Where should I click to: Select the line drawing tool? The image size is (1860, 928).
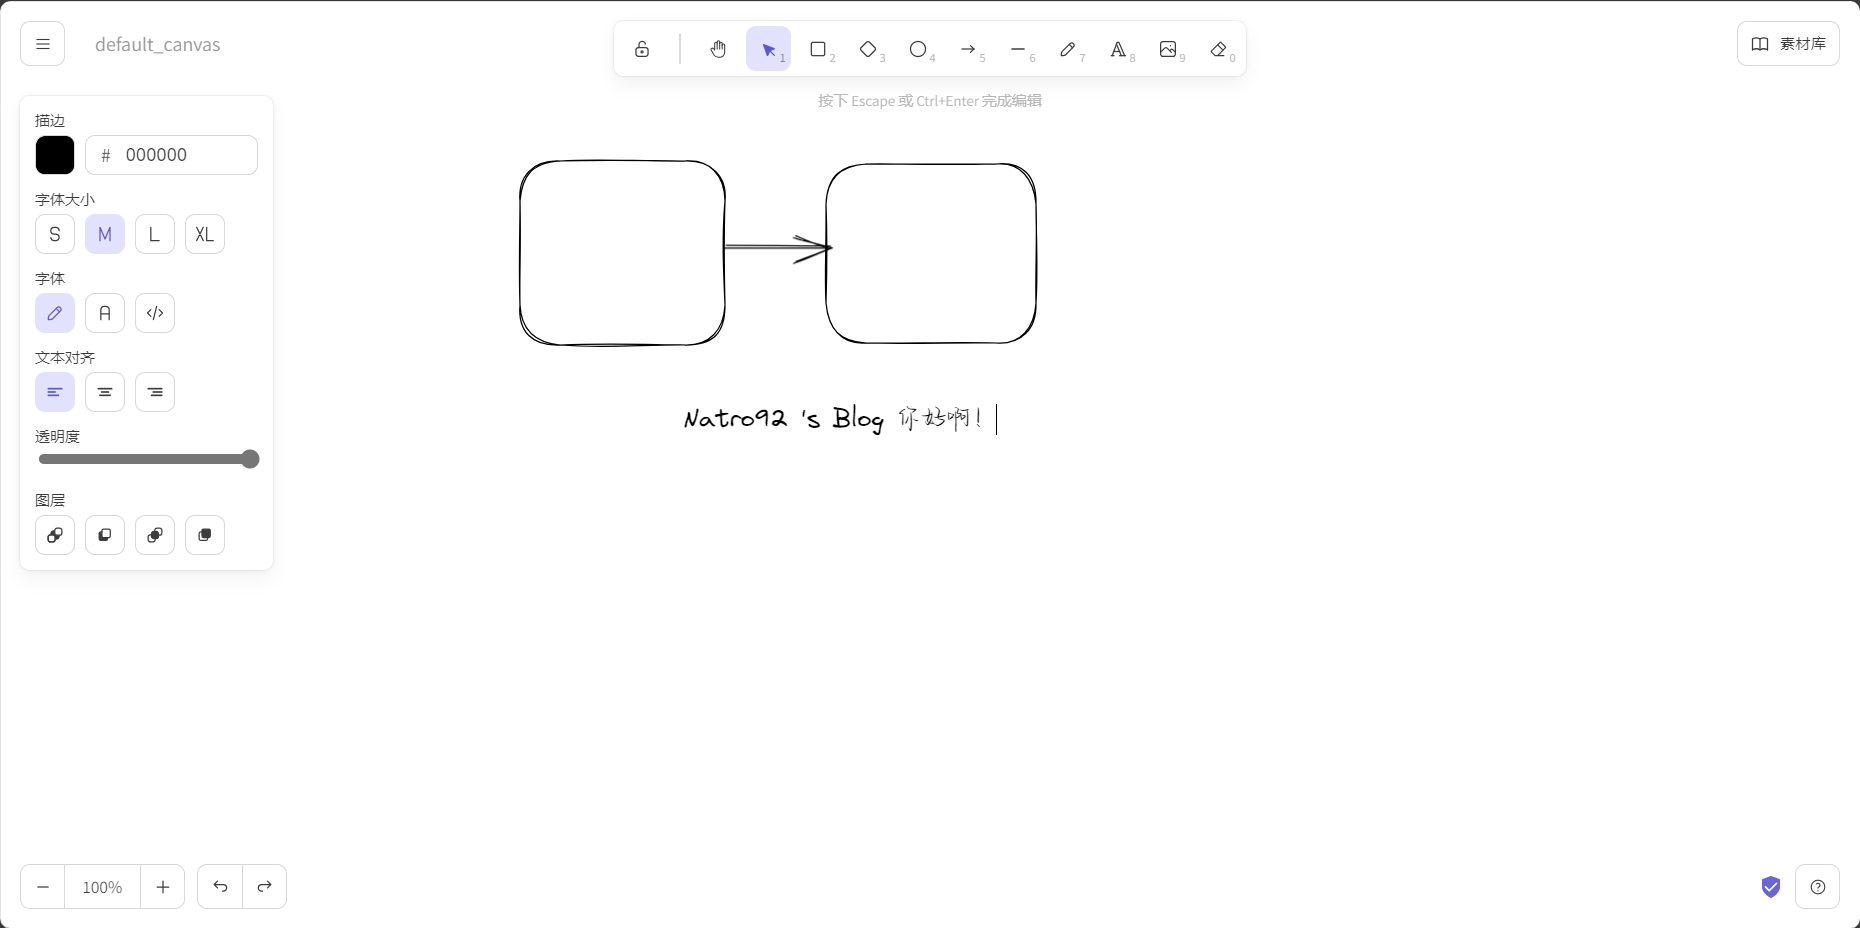click(1018, 49)
